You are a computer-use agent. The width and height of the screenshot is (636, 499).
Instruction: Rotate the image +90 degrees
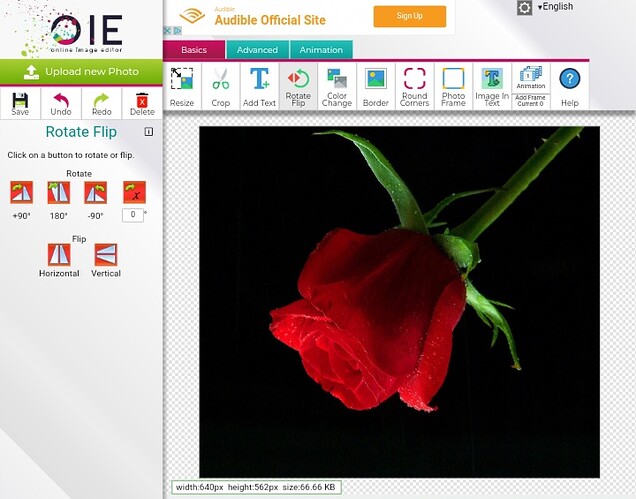click(x=21, y=192)
